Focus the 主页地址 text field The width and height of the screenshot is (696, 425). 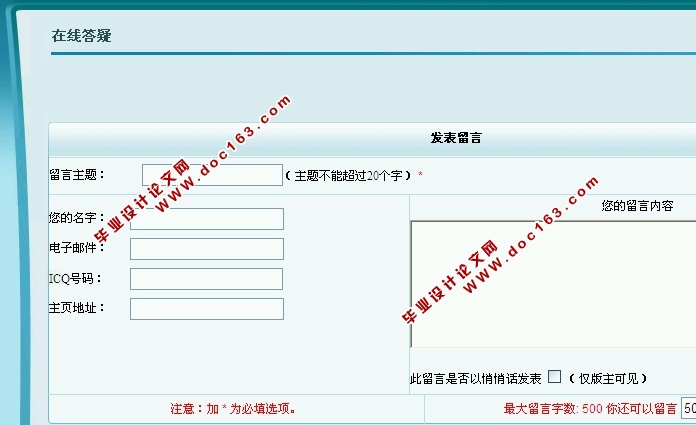pyautogui.click(x=207, y=309)
